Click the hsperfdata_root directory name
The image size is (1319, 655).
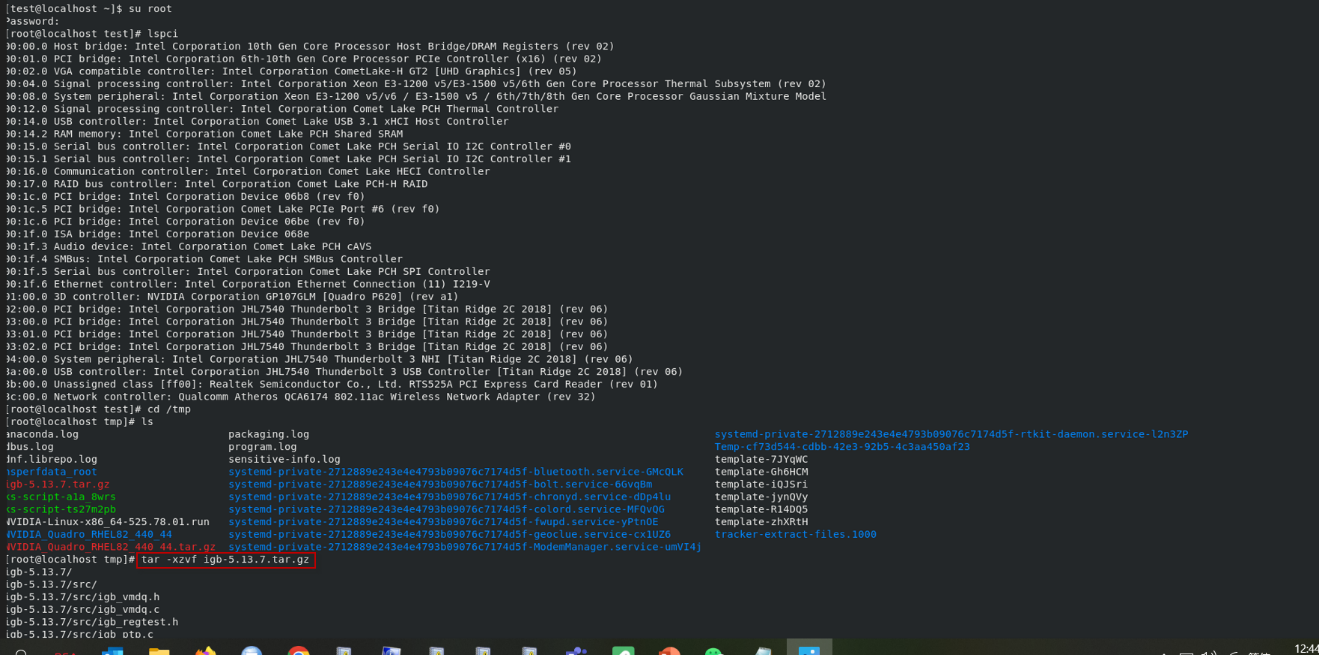(x=51, y=471)
